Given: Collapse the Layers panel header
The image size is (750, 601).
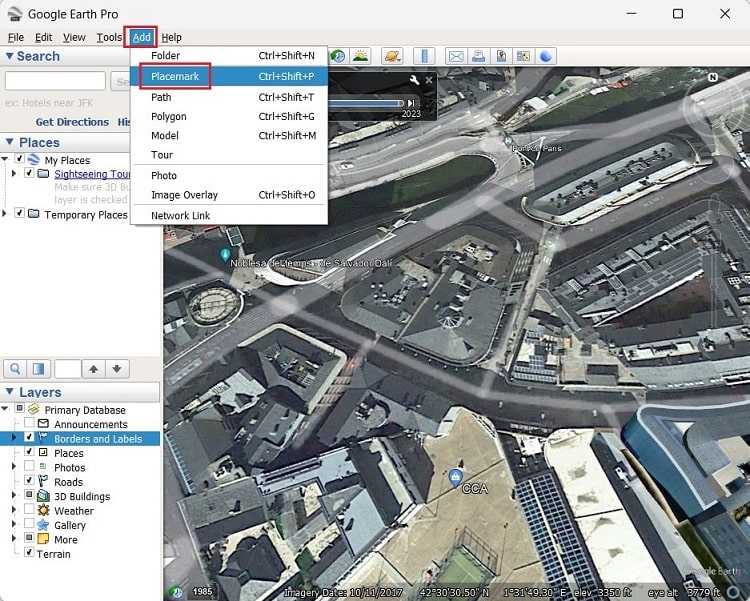Looking at the screenshot, I should pyautogui.click(x=10, y=391).
